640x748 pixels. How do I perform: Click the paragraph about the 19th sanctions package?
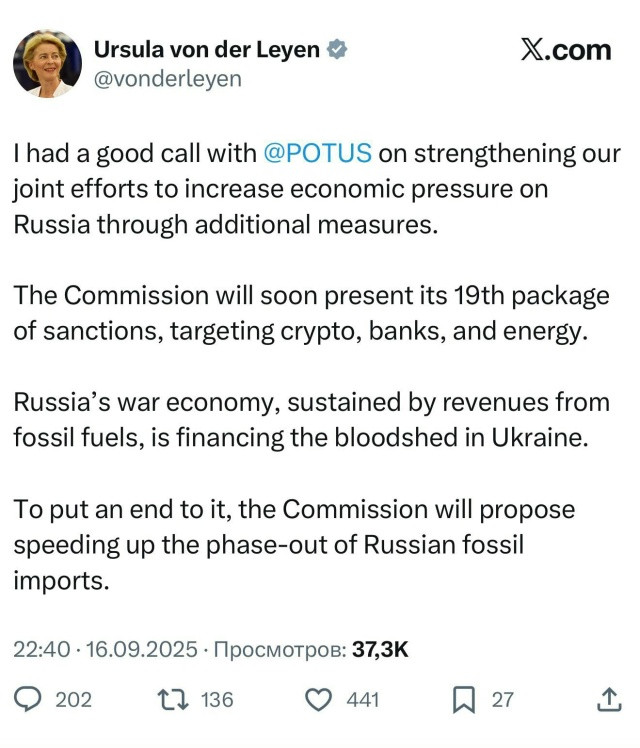click(x=310, y=314)
